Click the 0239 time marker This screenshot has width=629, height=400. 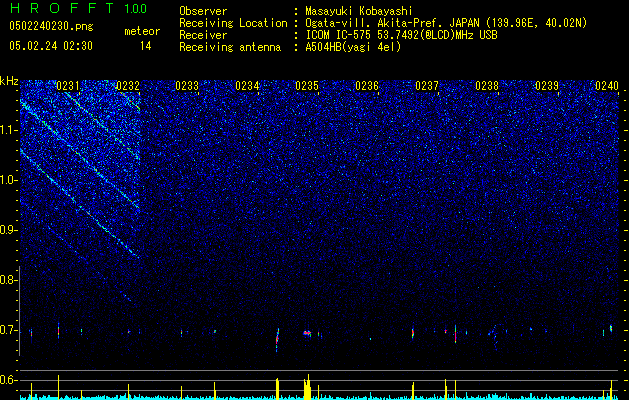tap(547, 86)
